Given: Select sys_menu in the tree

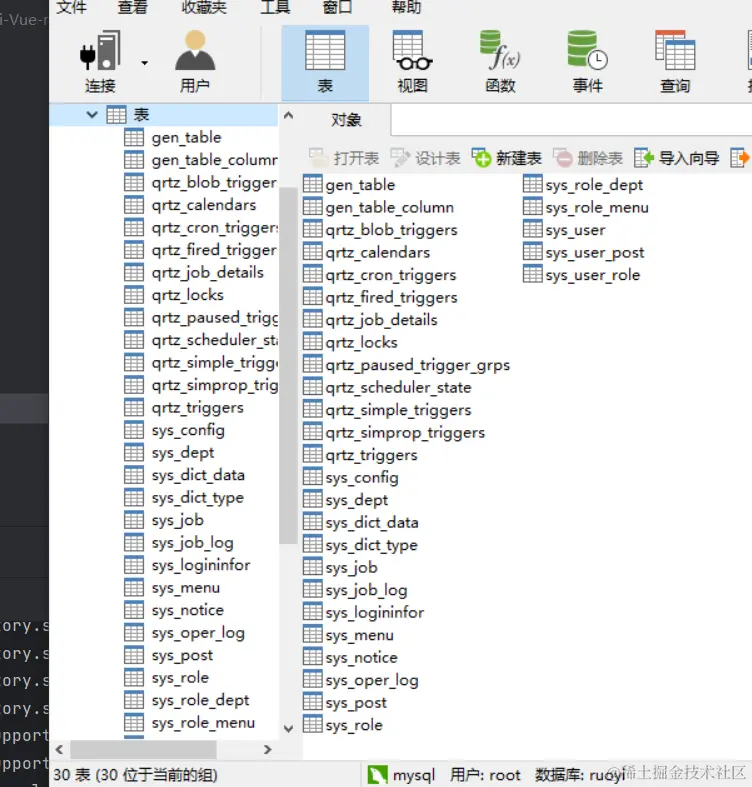Looking at the screenshot, I should (186, 588).
